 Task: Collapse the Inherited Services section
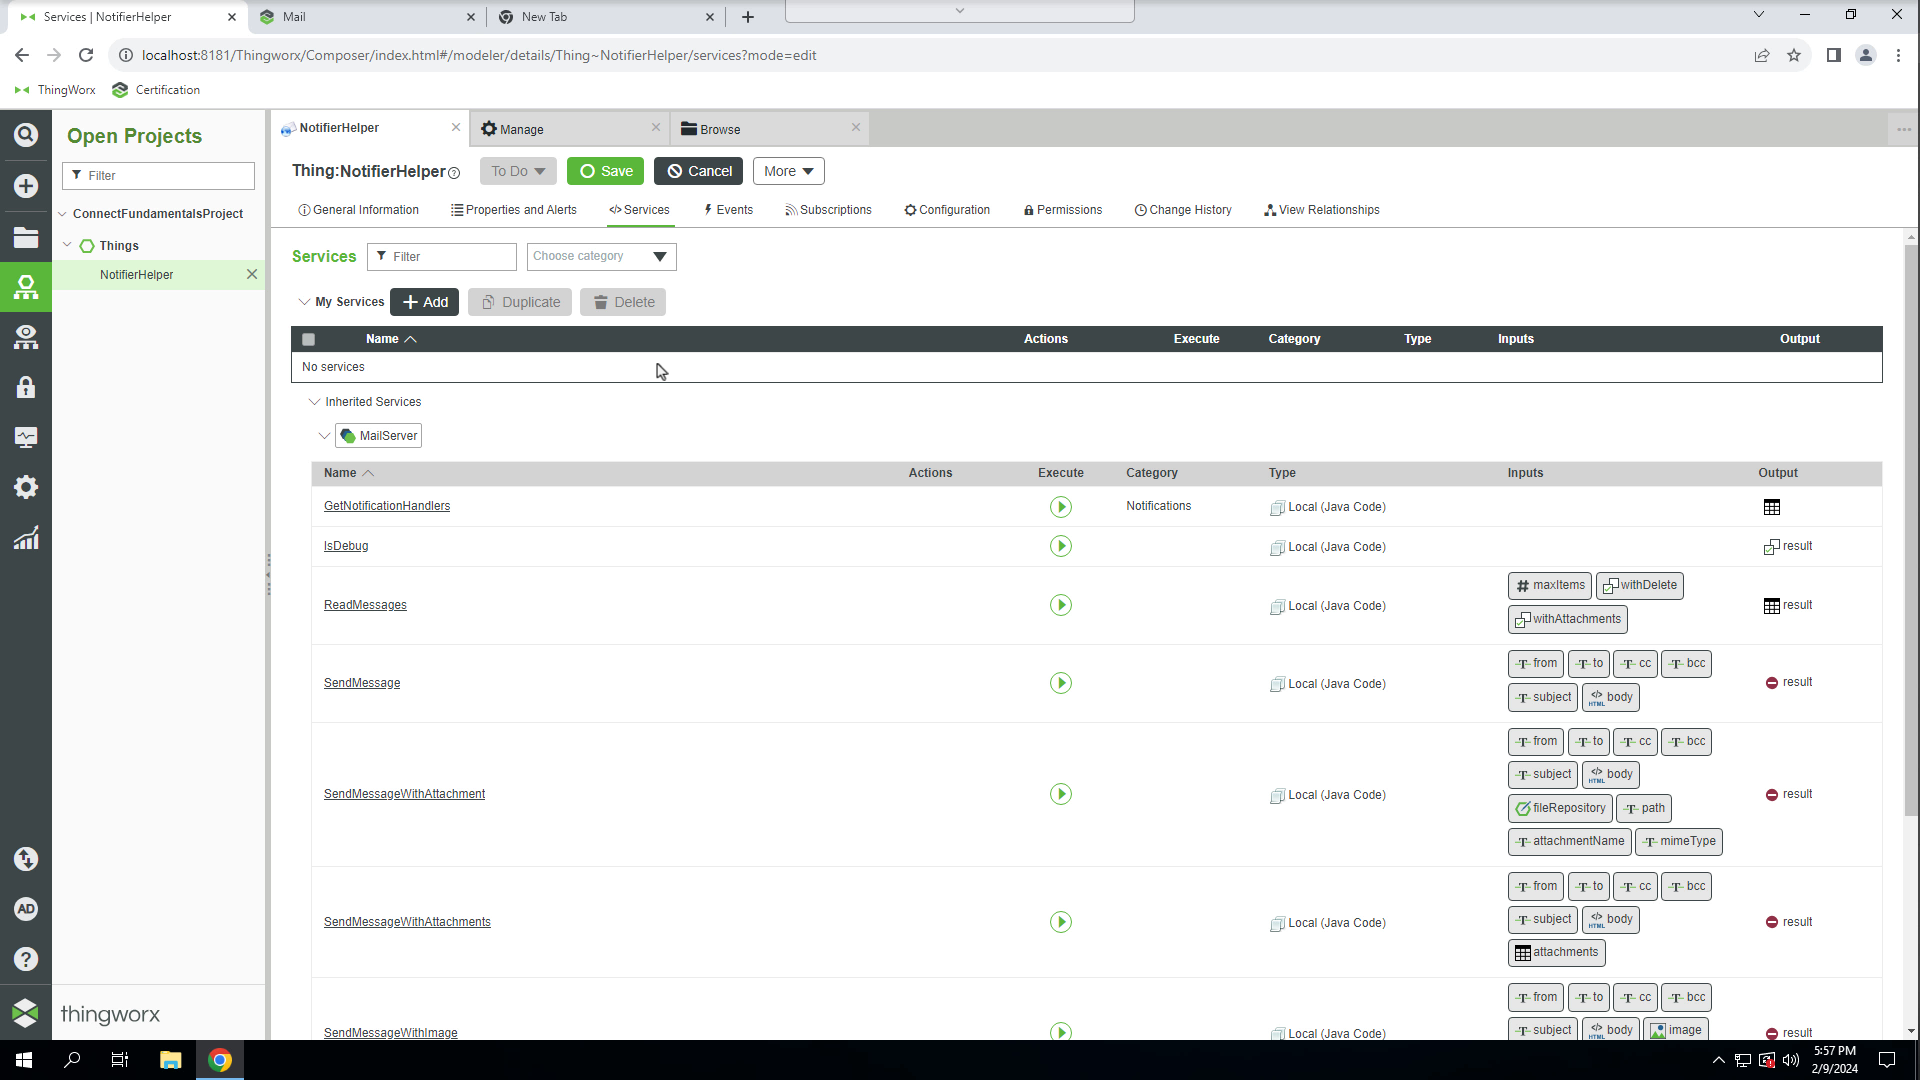coord(314,402)
